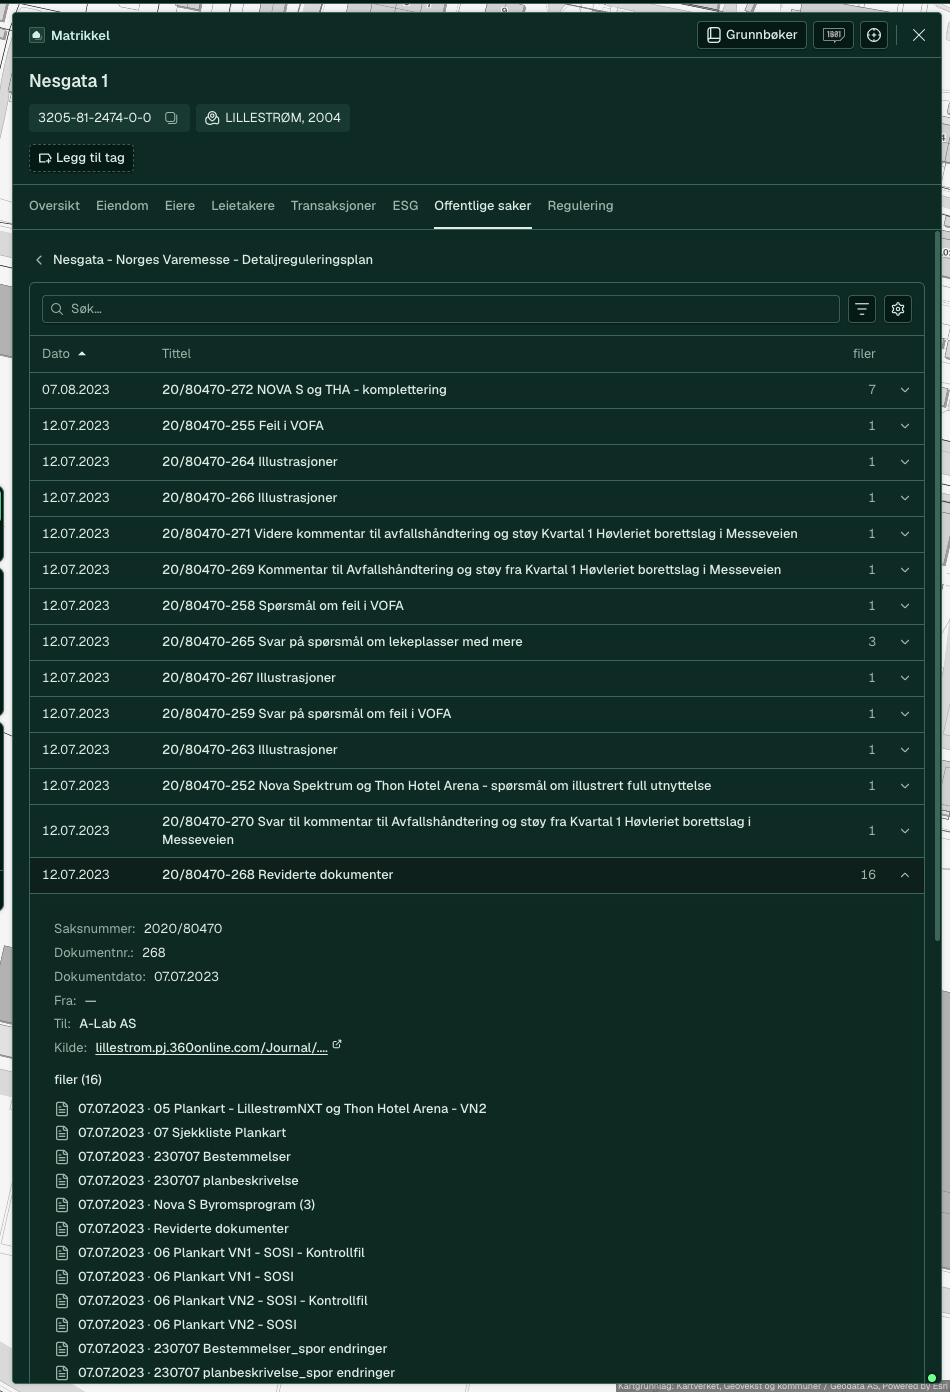Viewport: 950px width, 1392px height.
Task: Expand row 20/80470-266 Illustrasjoner
Action: (905, 498)
